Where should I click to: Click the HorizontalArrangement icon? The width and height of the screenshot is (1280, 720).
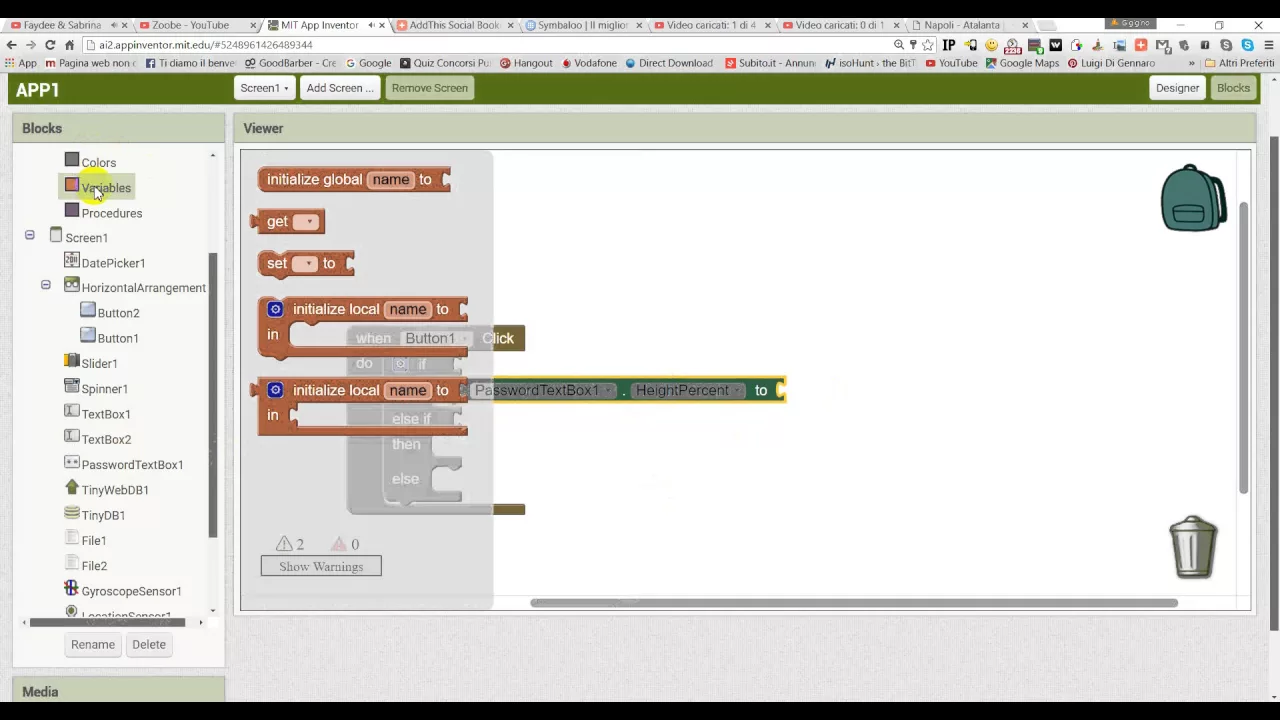pyautogui.click(x=72, y=285)
